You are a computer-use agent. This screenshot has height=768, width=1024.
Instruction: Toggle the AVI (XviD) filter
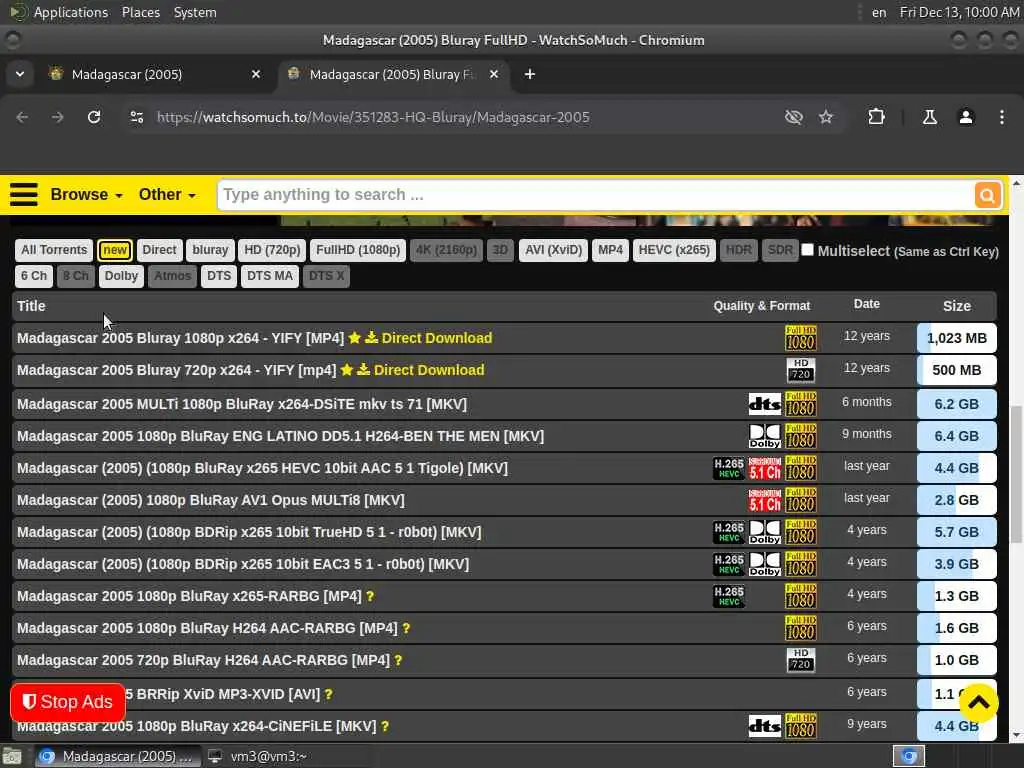point(554,250)
